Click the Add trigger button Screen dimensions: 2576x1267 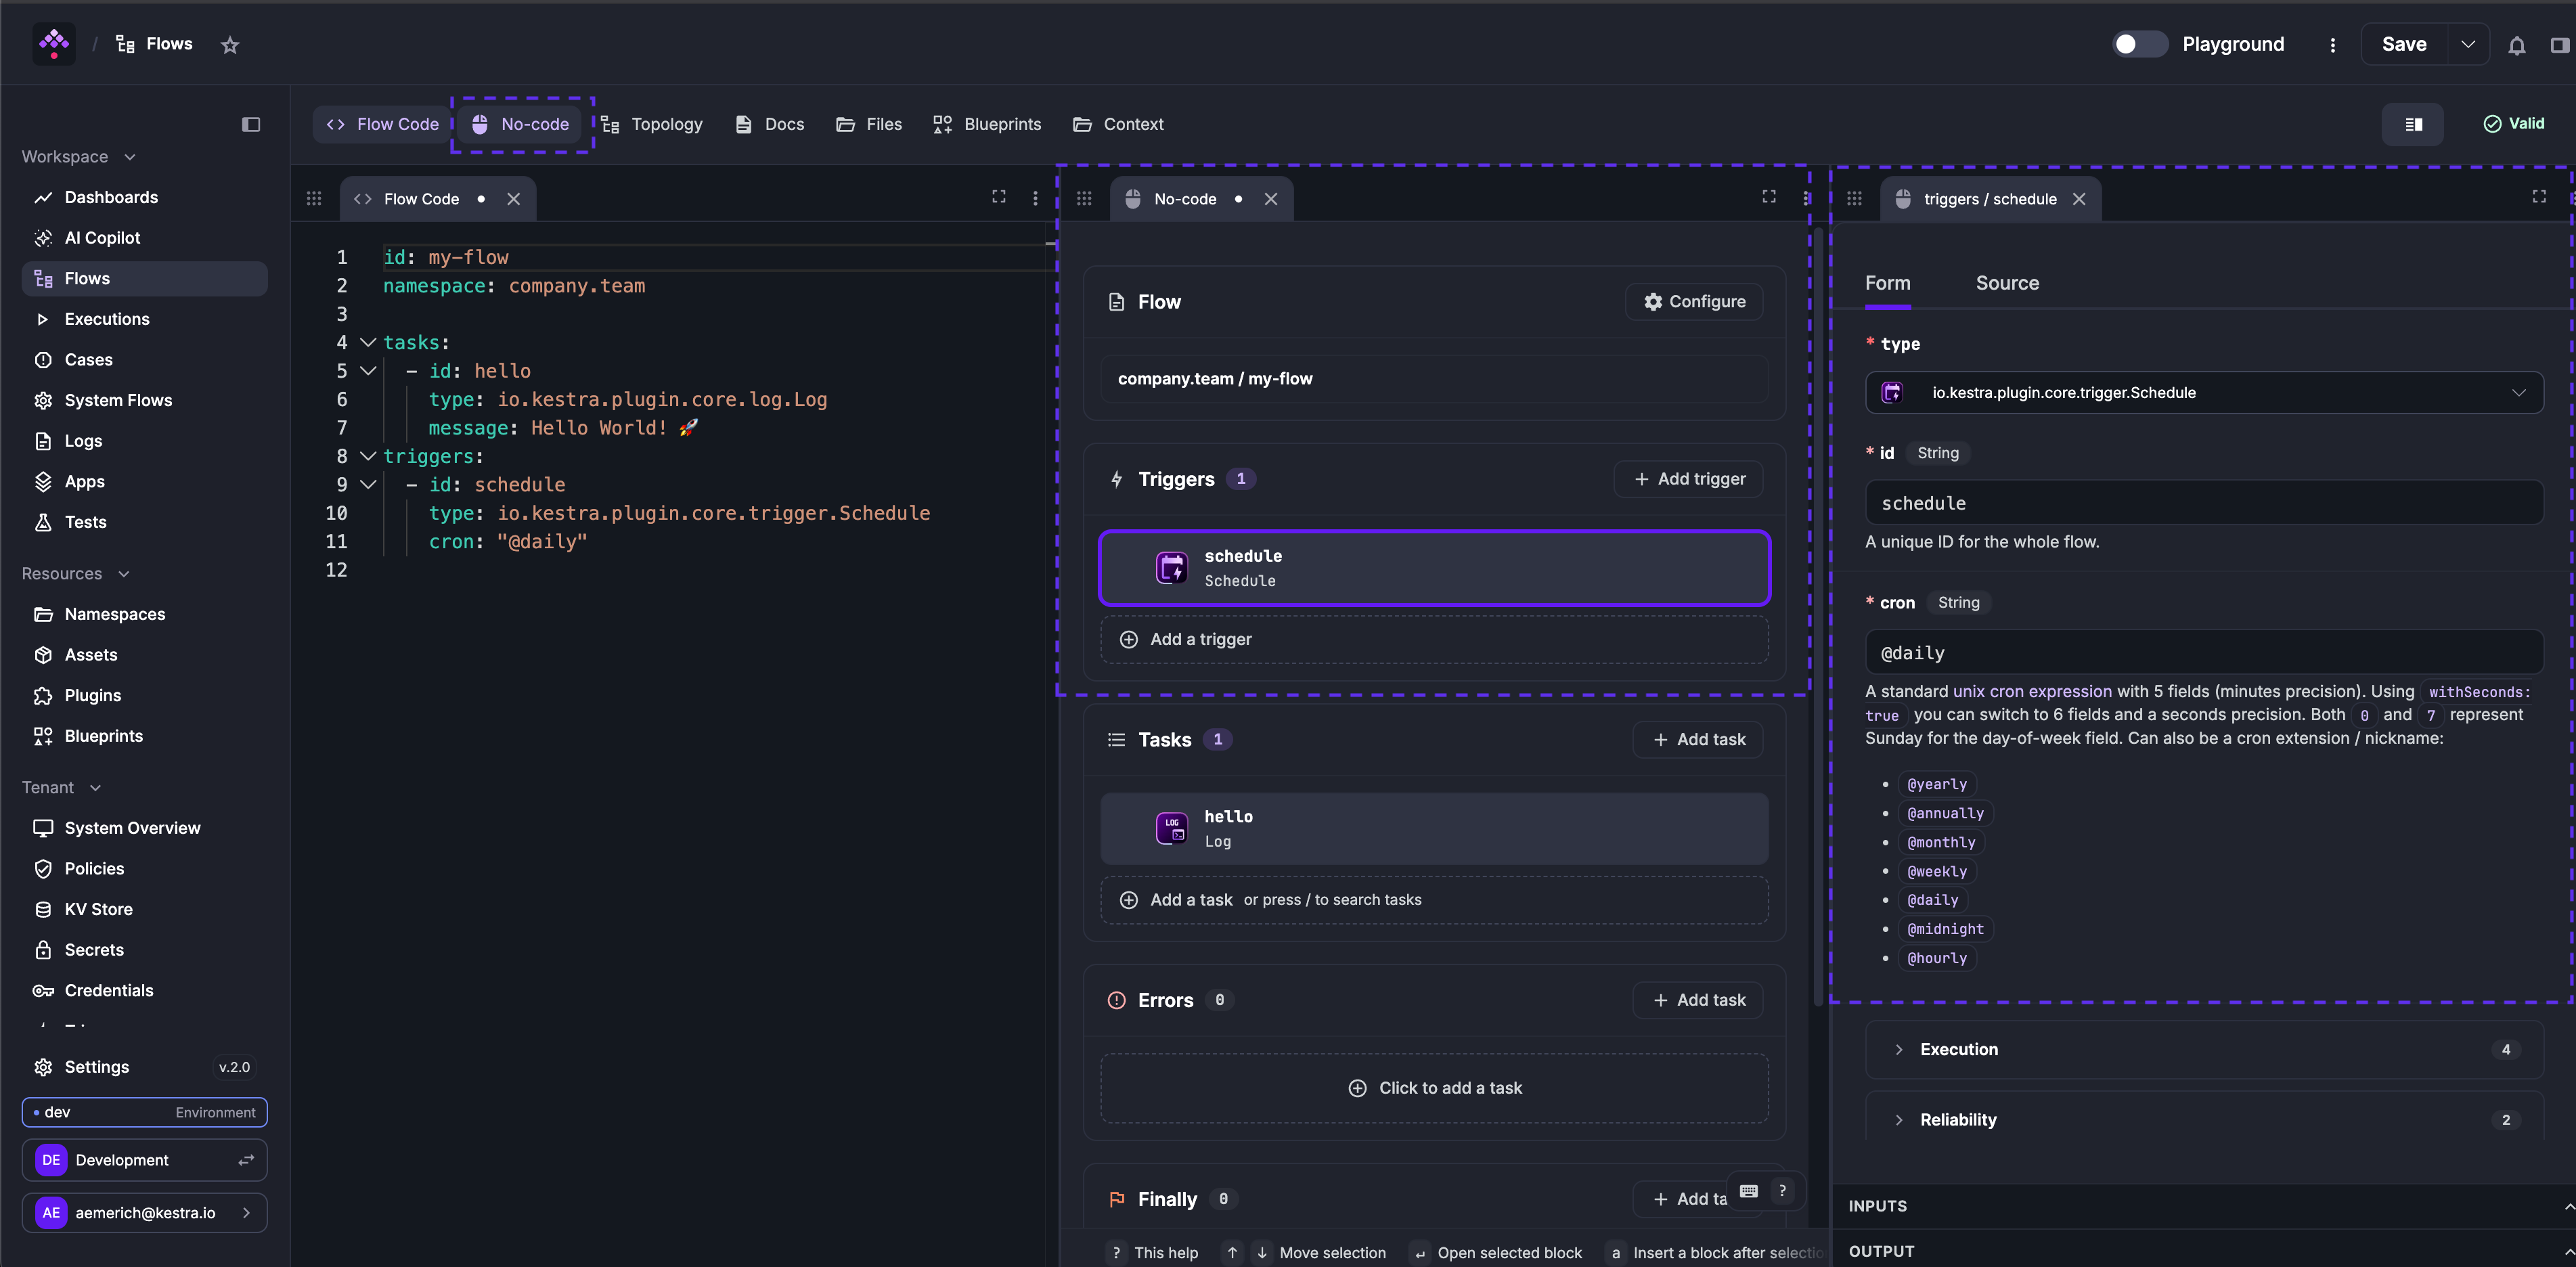pyautogui.click(x=1689, y=479)
